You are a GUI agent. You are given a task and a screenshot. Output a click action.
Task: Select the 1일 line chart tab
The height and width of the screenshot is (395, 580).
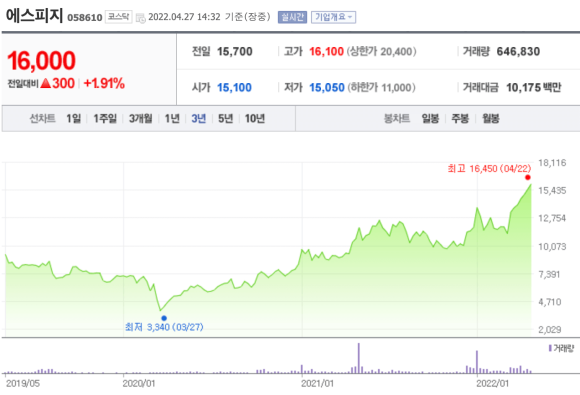74,118
